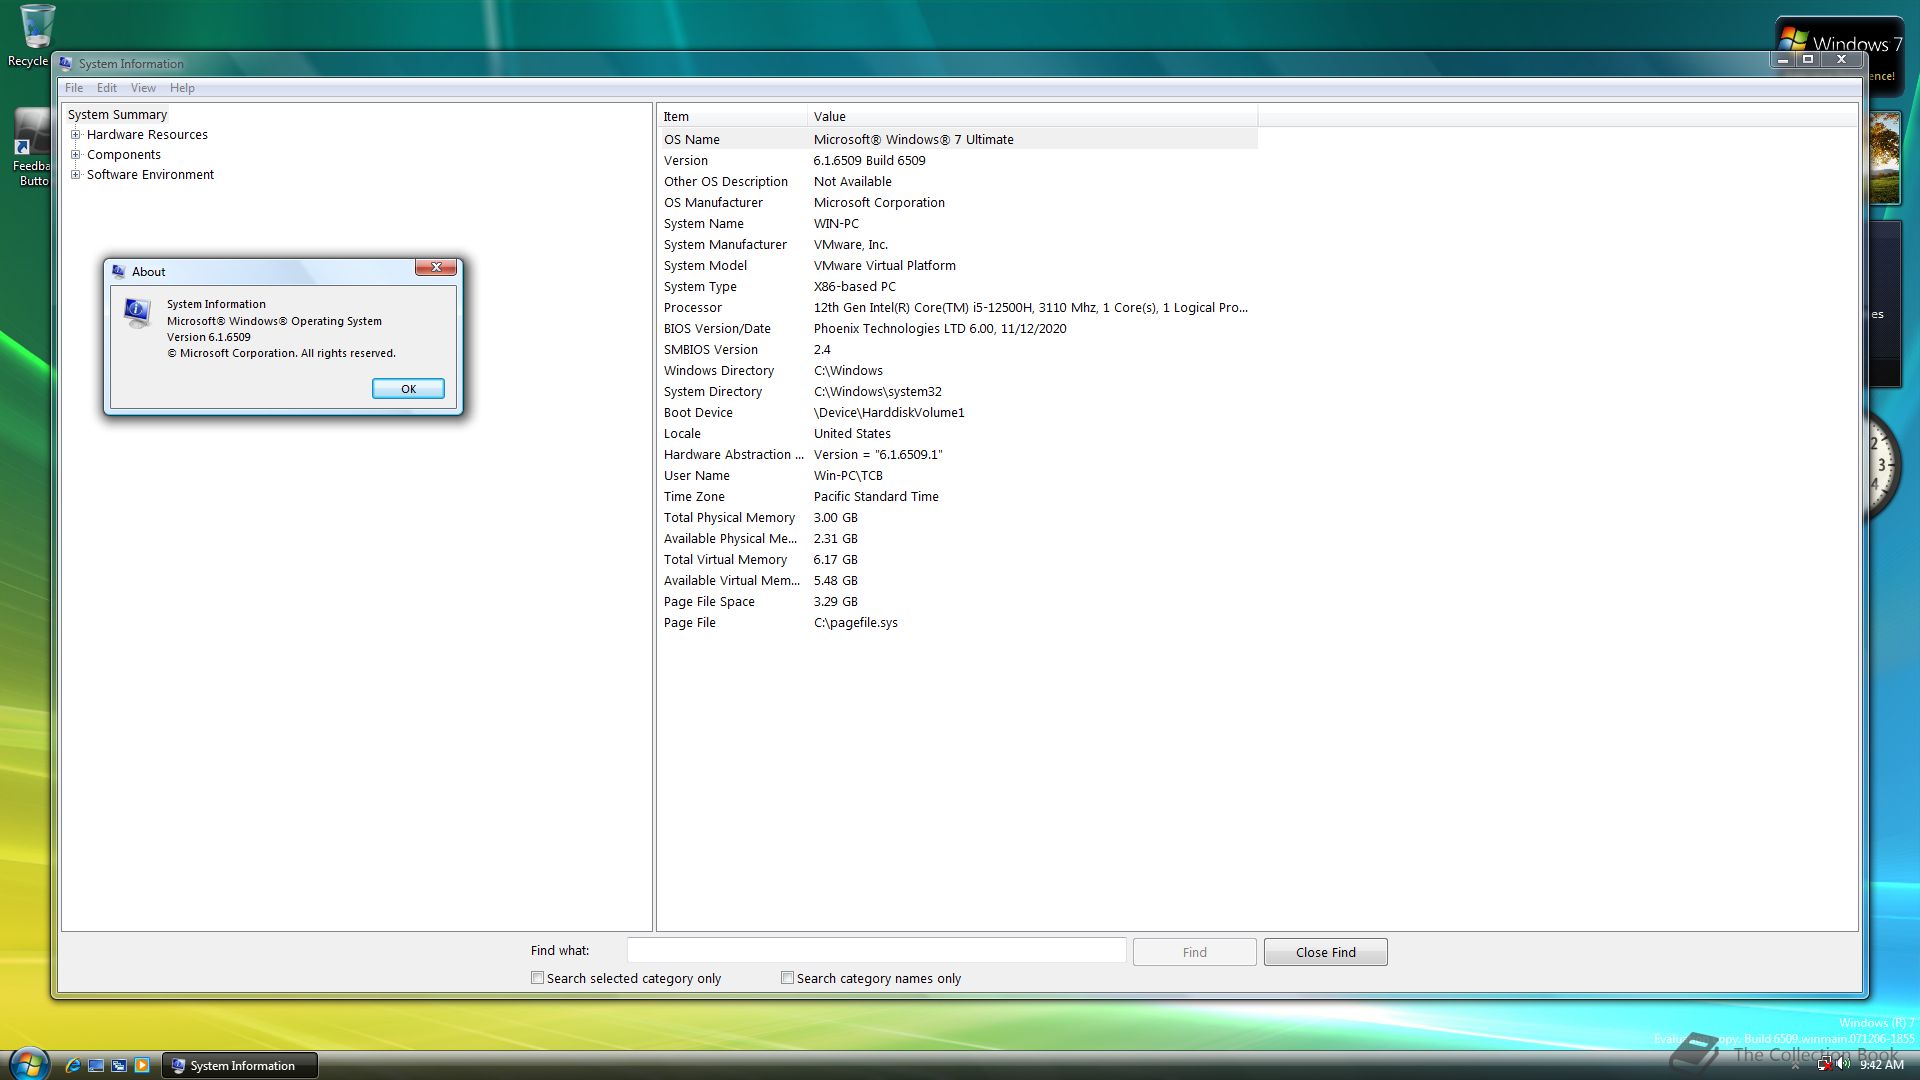Select System Summary in the tree

117,115
